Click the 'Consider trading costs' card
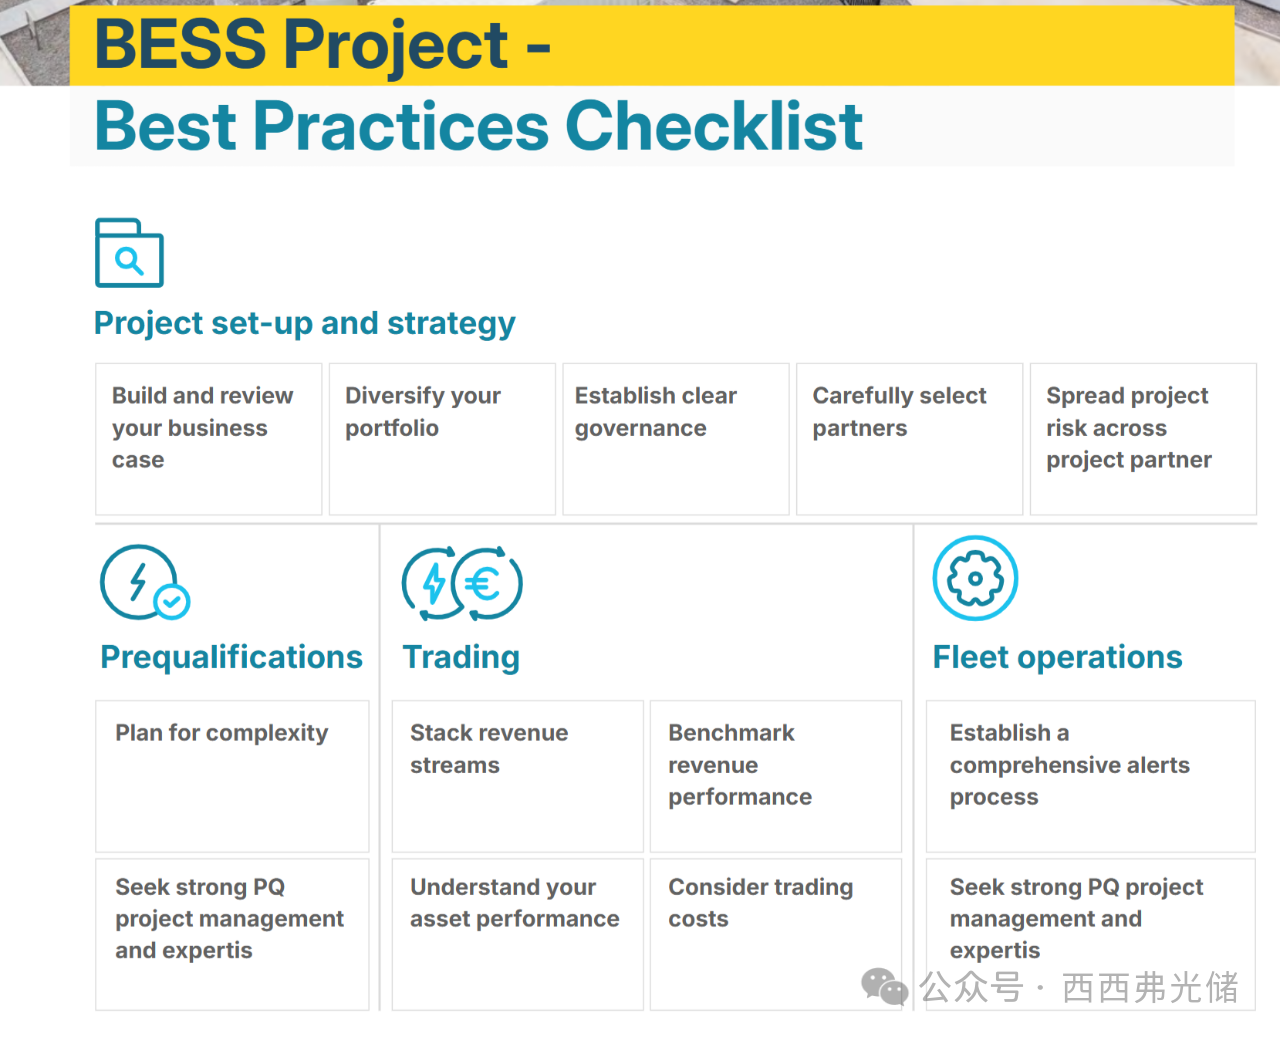 [775, 933]
